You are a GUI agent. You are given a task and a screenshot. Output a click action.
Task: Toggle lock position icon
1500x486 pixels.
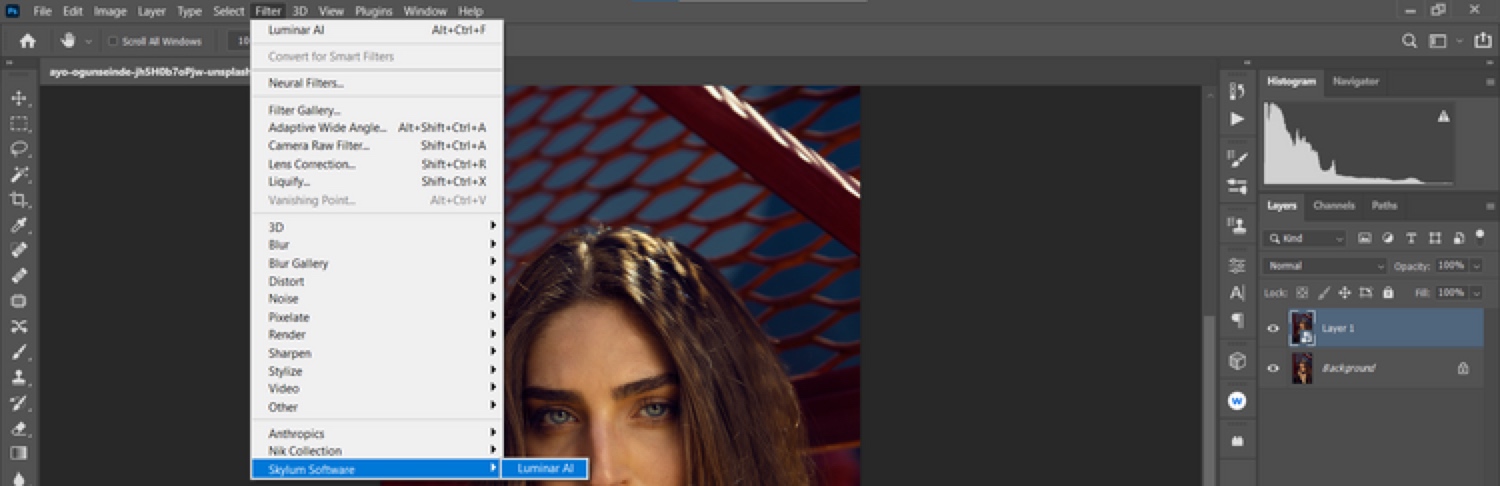click(1345, 293)
